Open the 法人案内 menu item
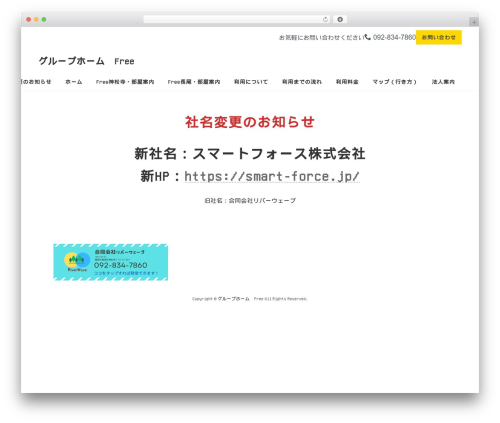Viewport: 500px width, 423px height. (x=443, y=82)
